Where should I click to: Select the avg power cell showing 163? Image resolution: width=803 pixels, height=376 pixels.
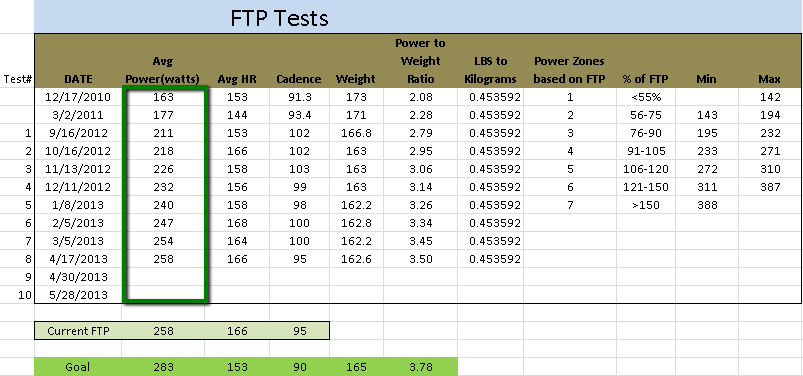(x=163, y=97)
